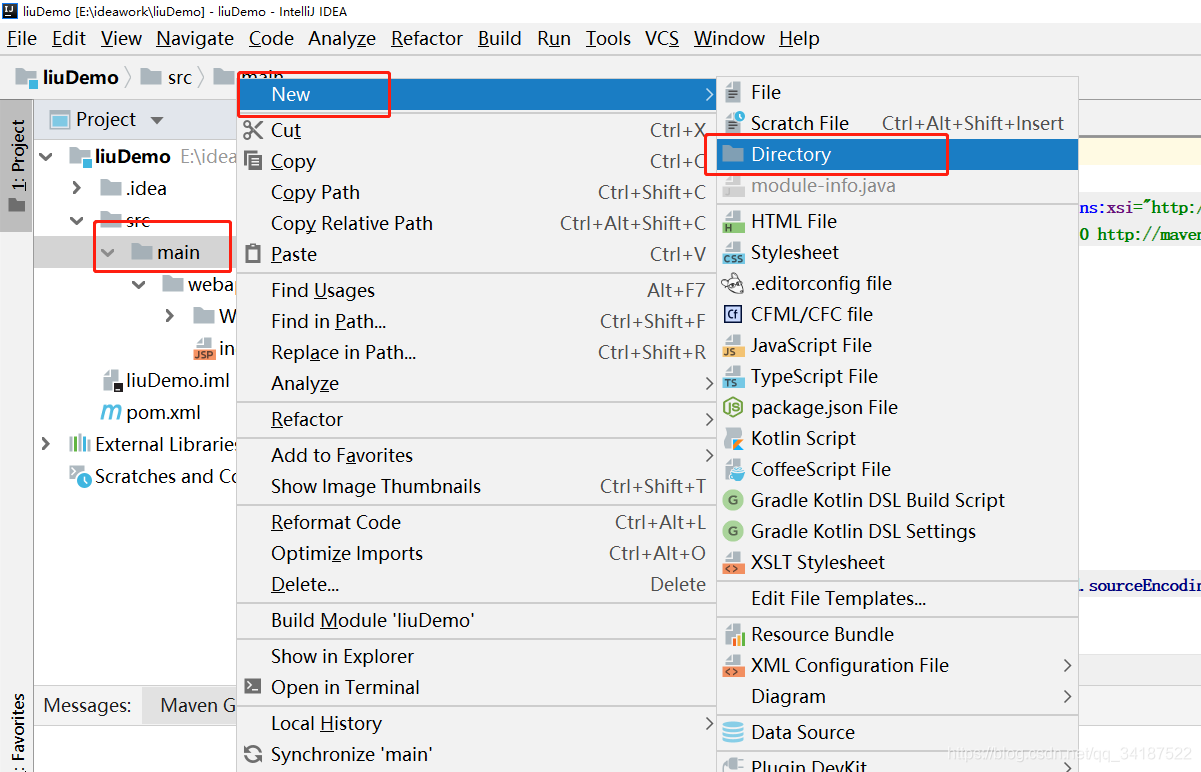Click the Scratch File icon
The width and height of the screenshot is (1201, 772).
coord(733,123)
